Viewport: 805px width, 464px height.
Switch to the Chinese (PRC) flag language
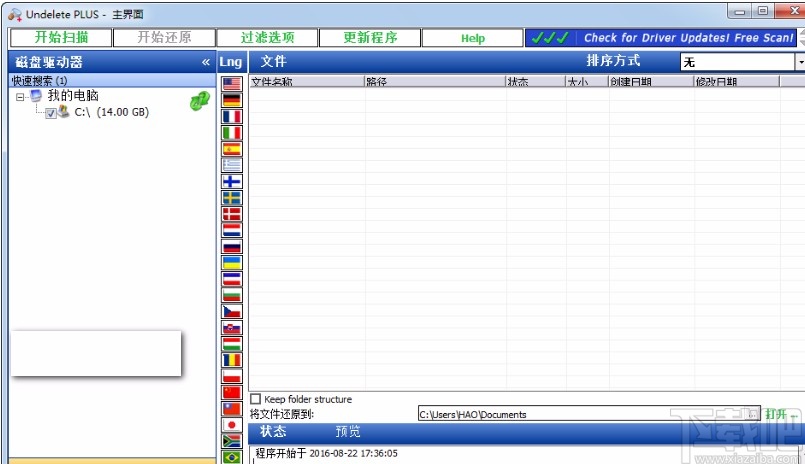(x=232, y=393)
